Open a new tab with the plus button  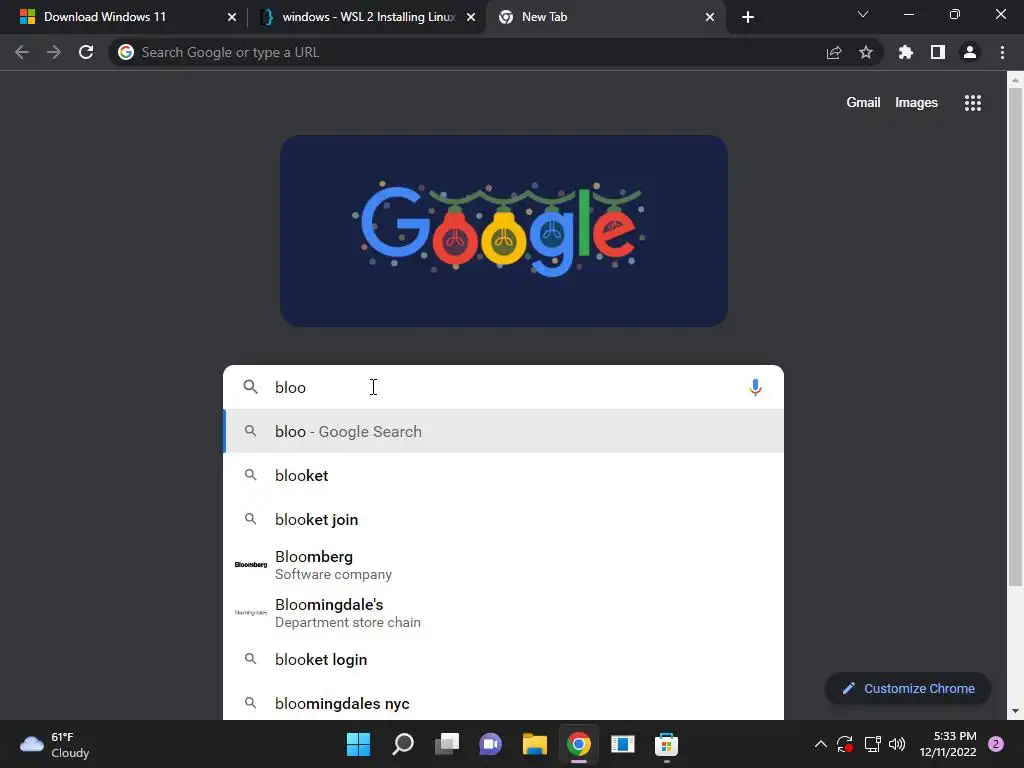coord(748,17)
